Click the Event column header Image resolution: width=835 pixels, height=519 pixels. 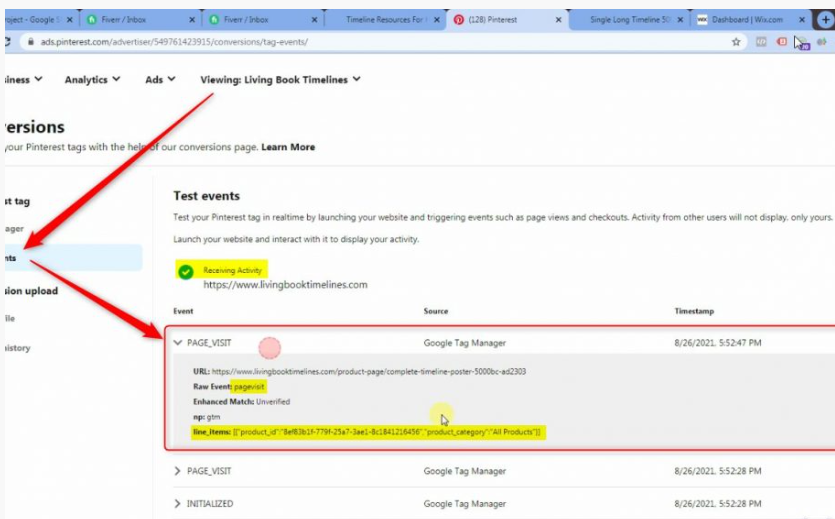[183, 311]
